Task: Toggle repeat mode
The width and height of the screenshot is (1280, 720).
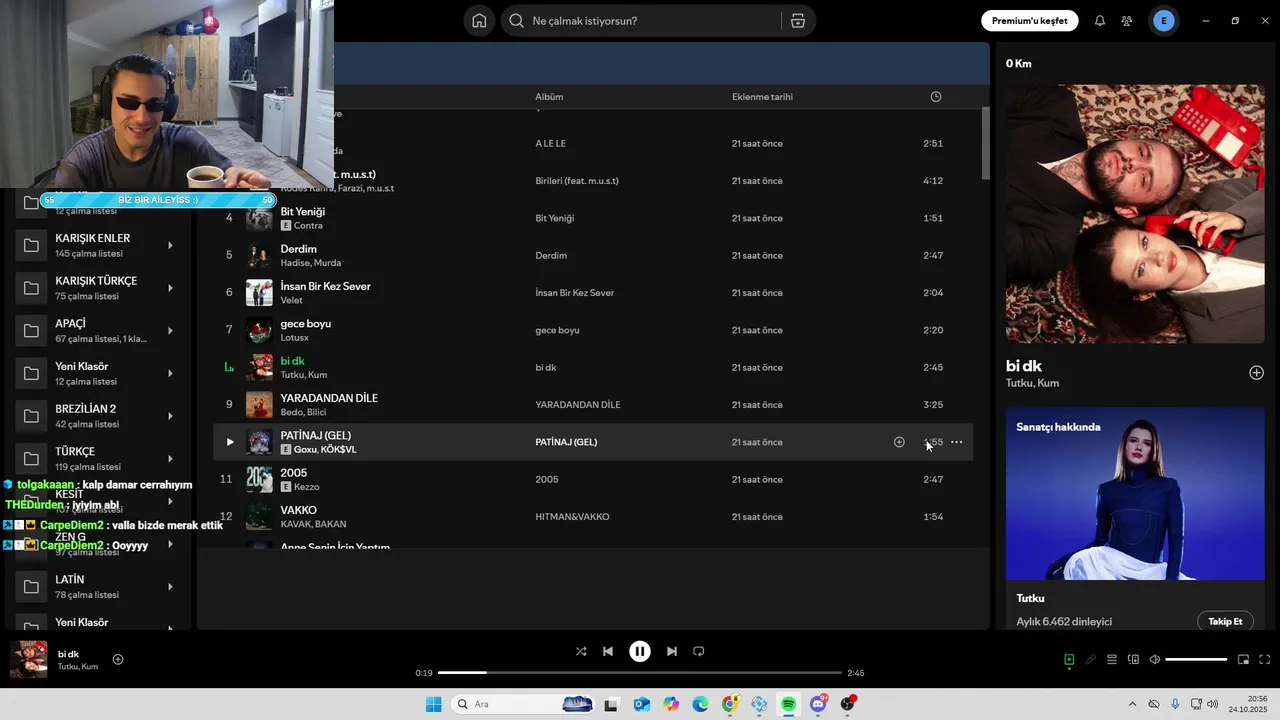Action: point(699,651)
